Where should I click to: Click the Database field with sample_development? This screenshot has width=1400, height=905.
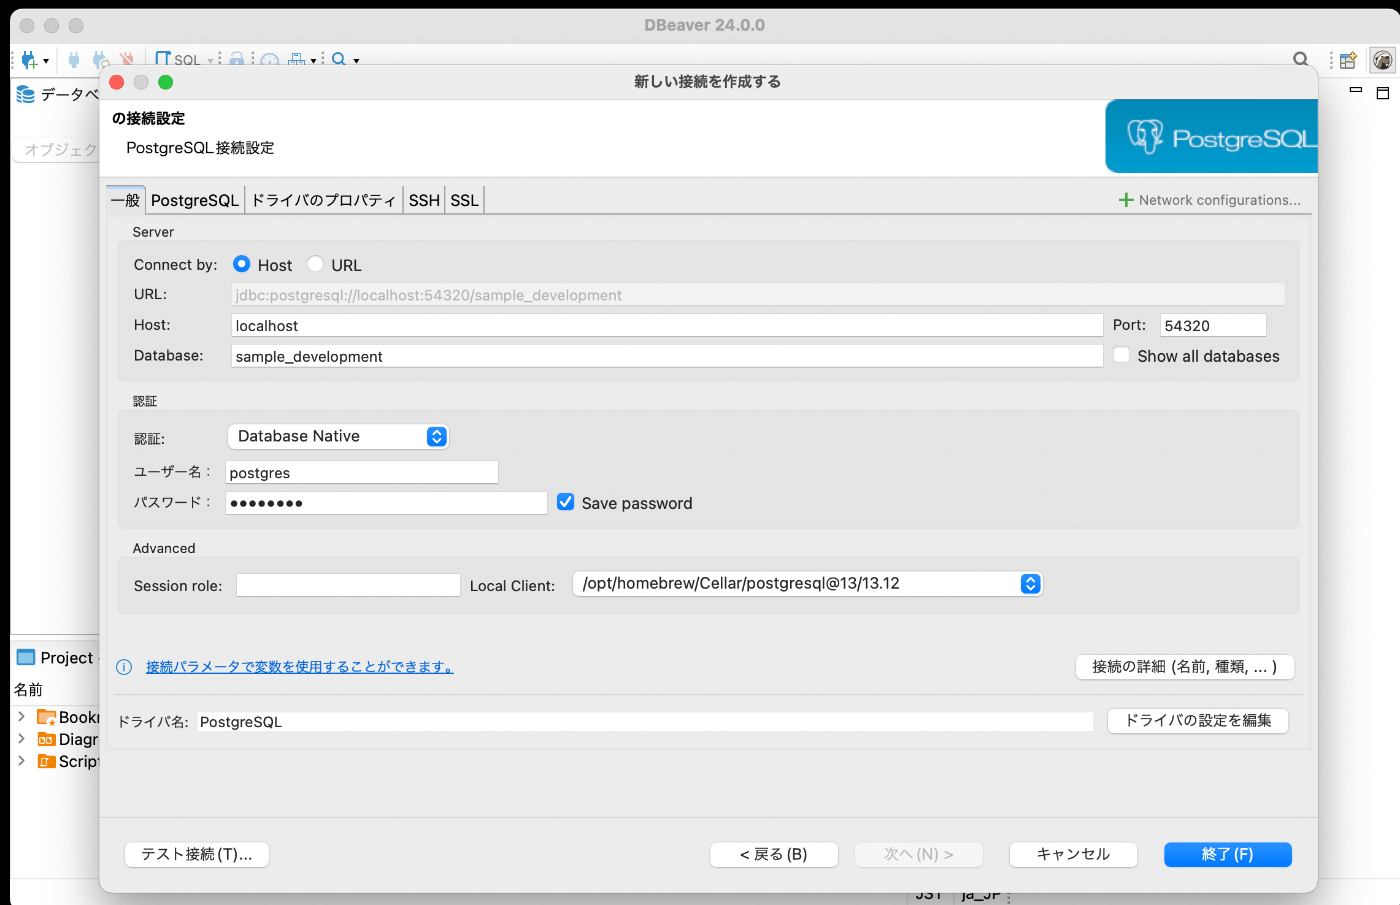pyautogui.click(x=667, y=356)
